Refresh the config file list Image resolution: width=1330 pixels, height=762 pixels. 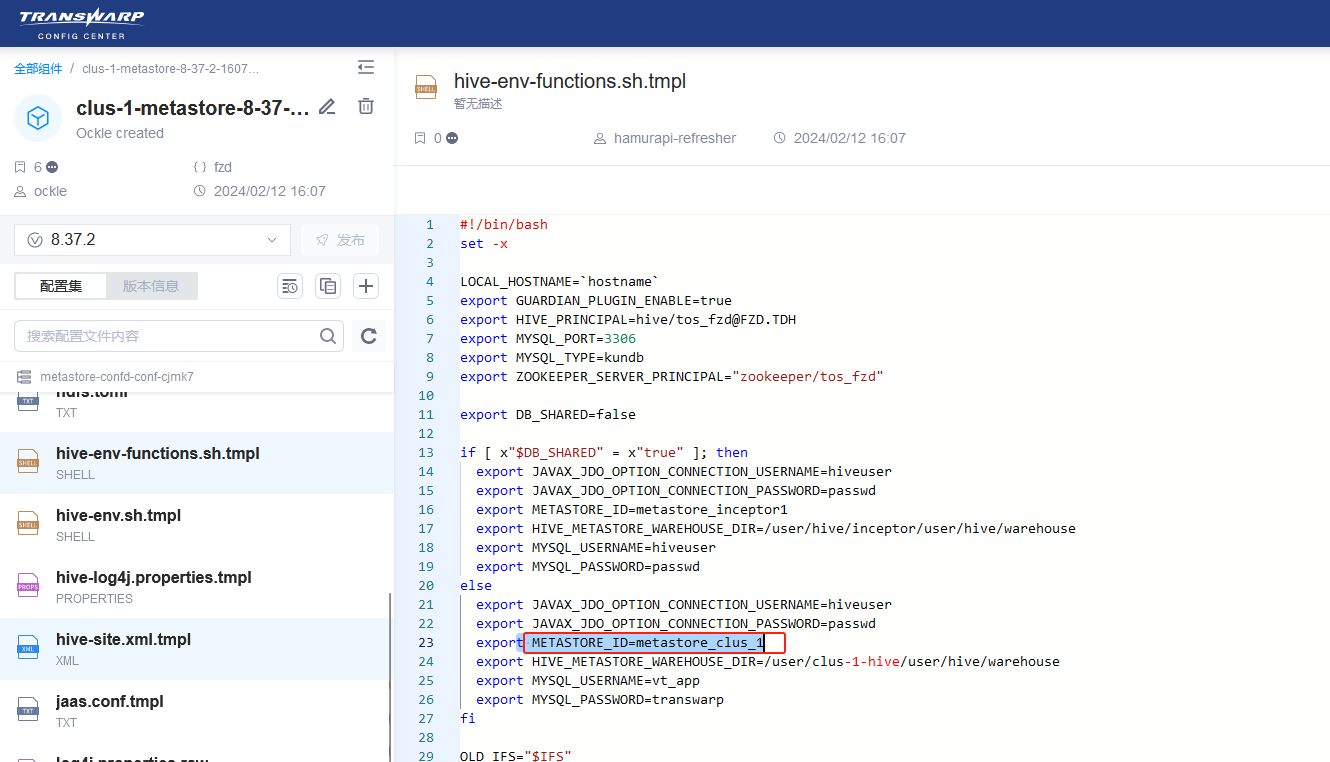click(368, 336)
